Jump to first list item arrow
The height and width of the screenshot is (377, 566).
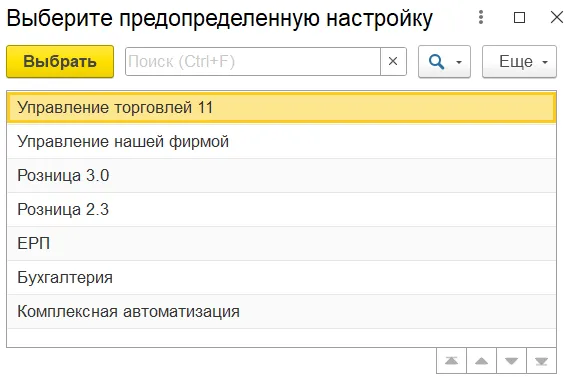(451, 361)
